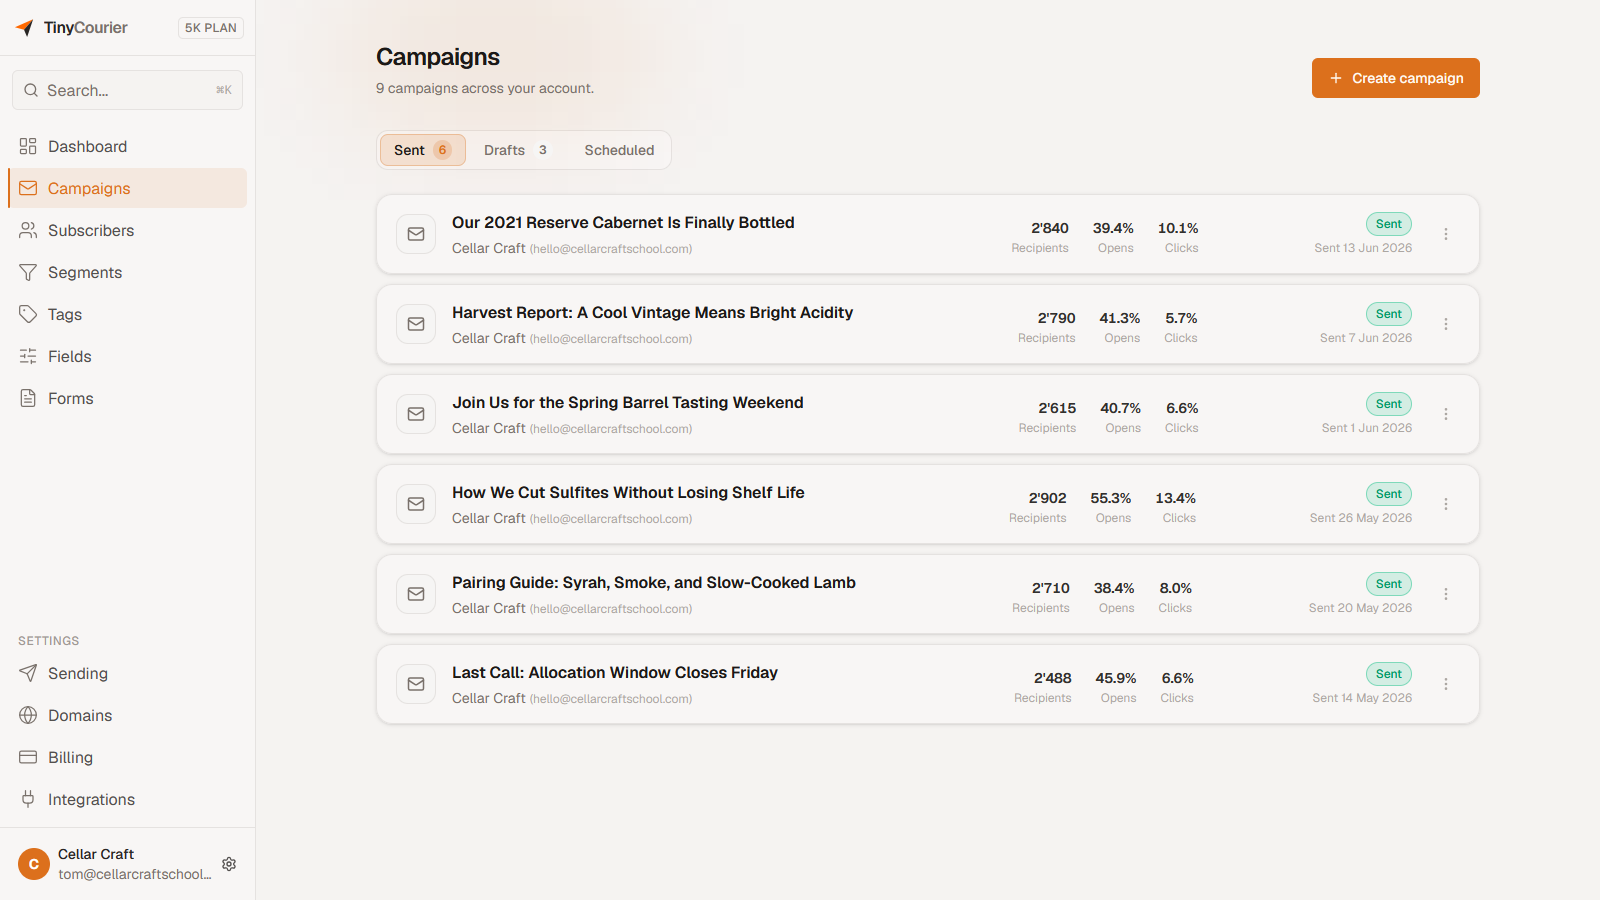The image size is (1600, 900).
Task: Open 'Our 2021 Reserve Cabernet Is Finally Bottled'
Action: click(x=623, y=222)
